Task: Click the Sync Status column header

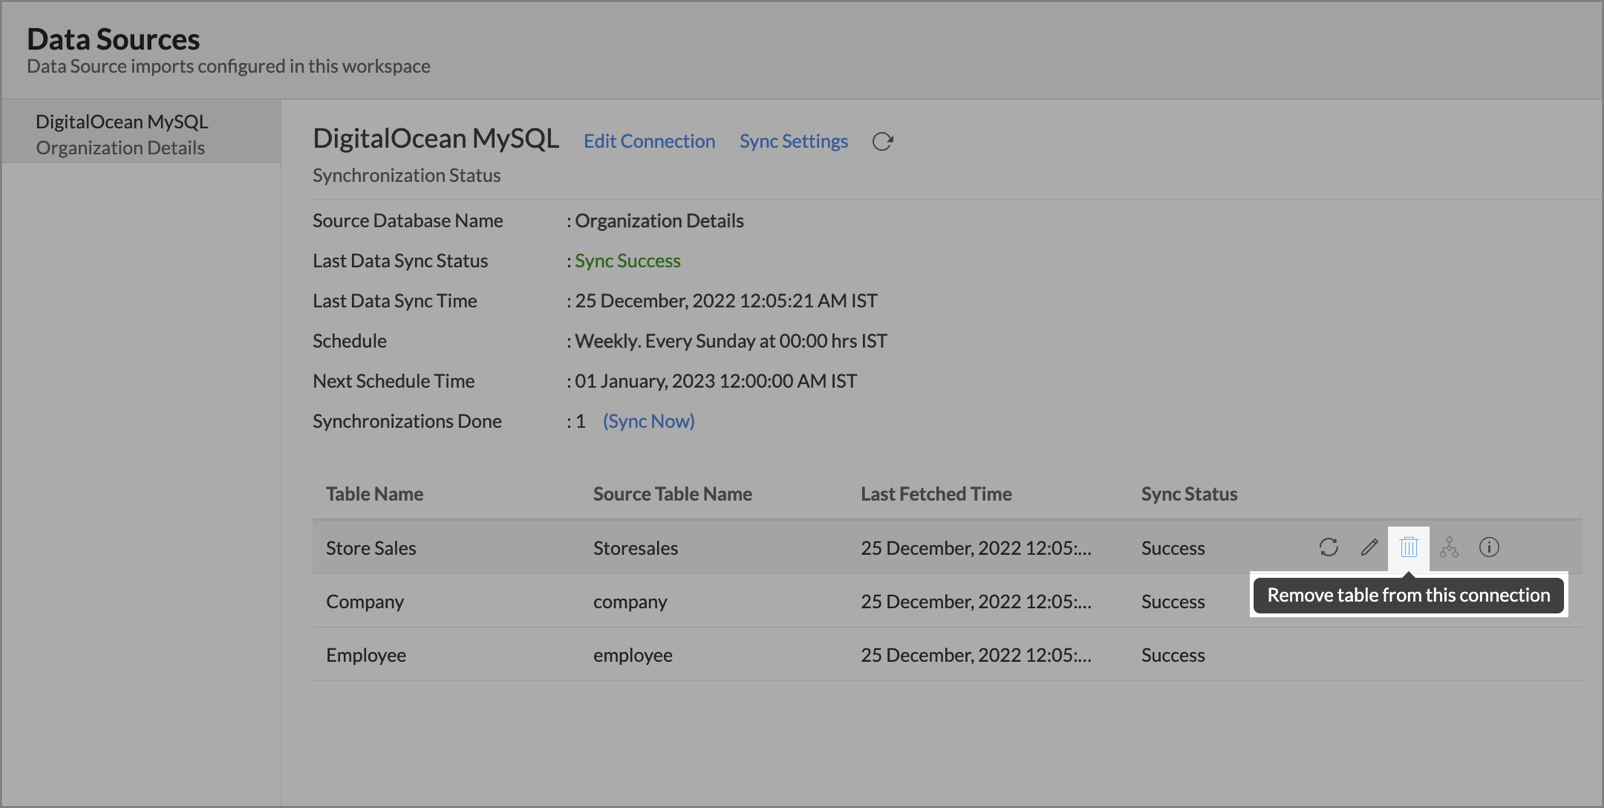Action: pyautogui.click(x=1189, y=494)
